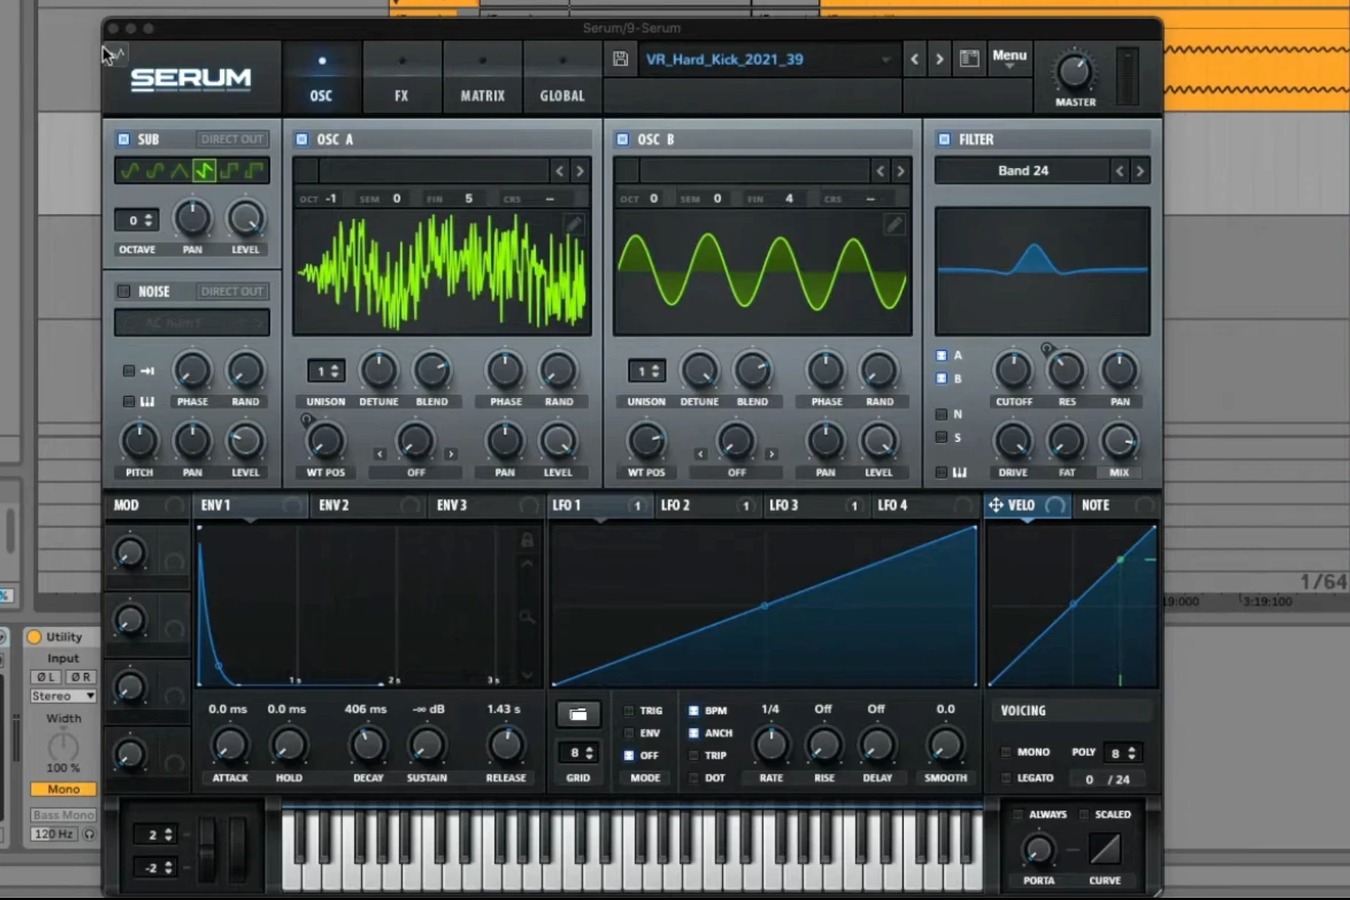Toggle the OSC A power switch
The image size is (1350, 900).
[x=302, y=139]
